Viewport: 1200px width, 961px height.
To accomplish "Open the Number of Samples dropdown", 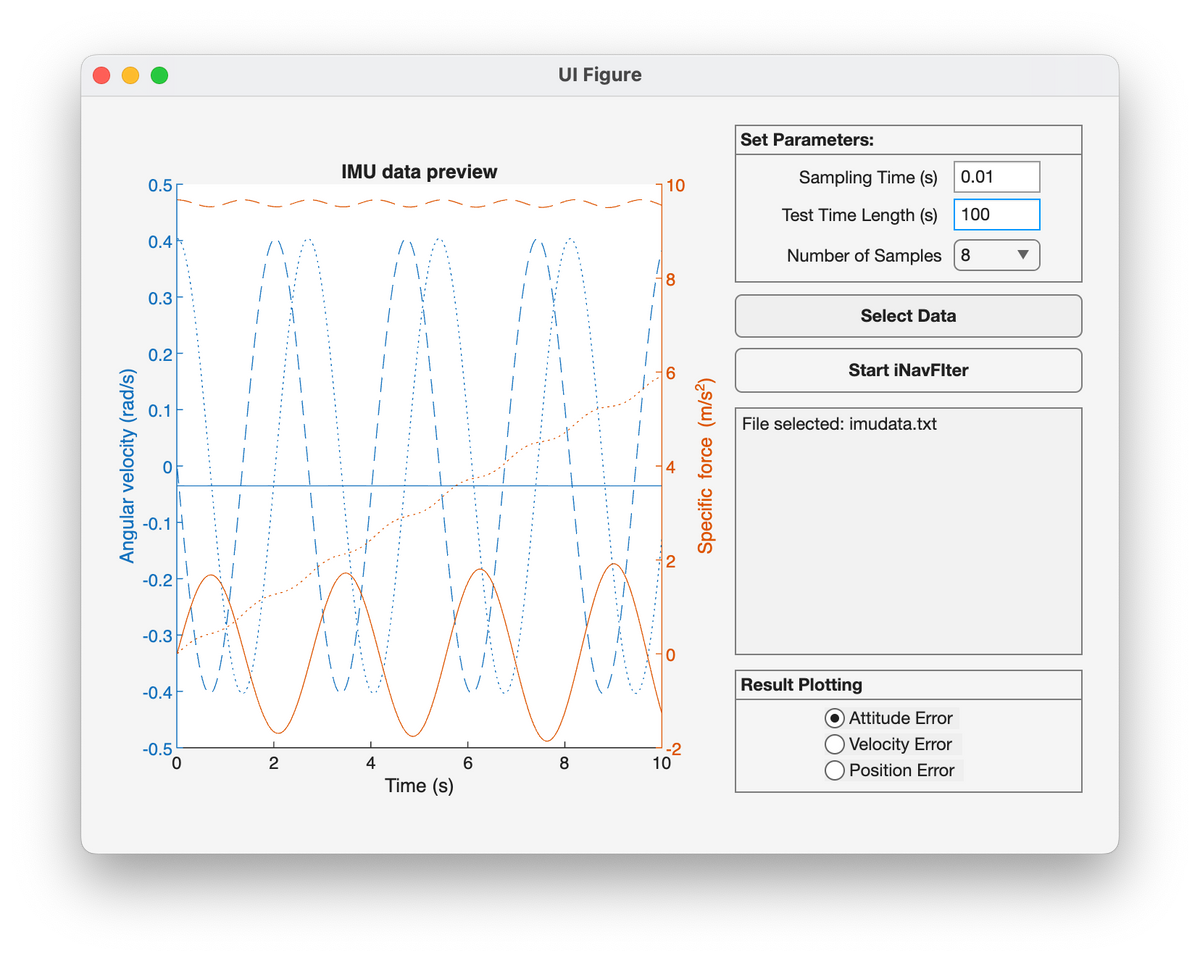I will [x=997, y=255].
